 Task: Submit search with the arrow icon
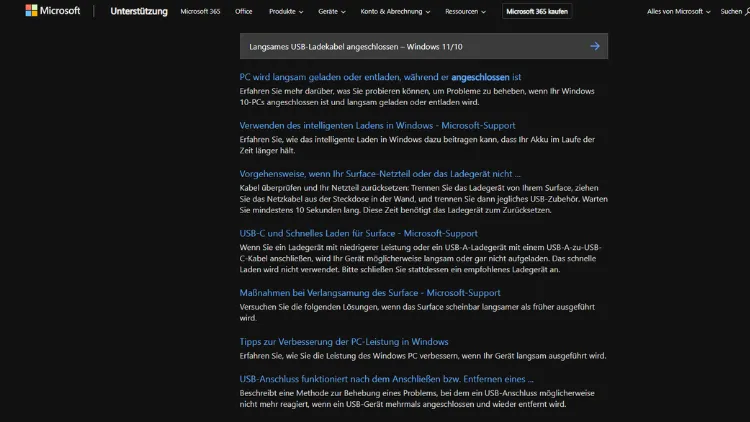click(595, 46)
